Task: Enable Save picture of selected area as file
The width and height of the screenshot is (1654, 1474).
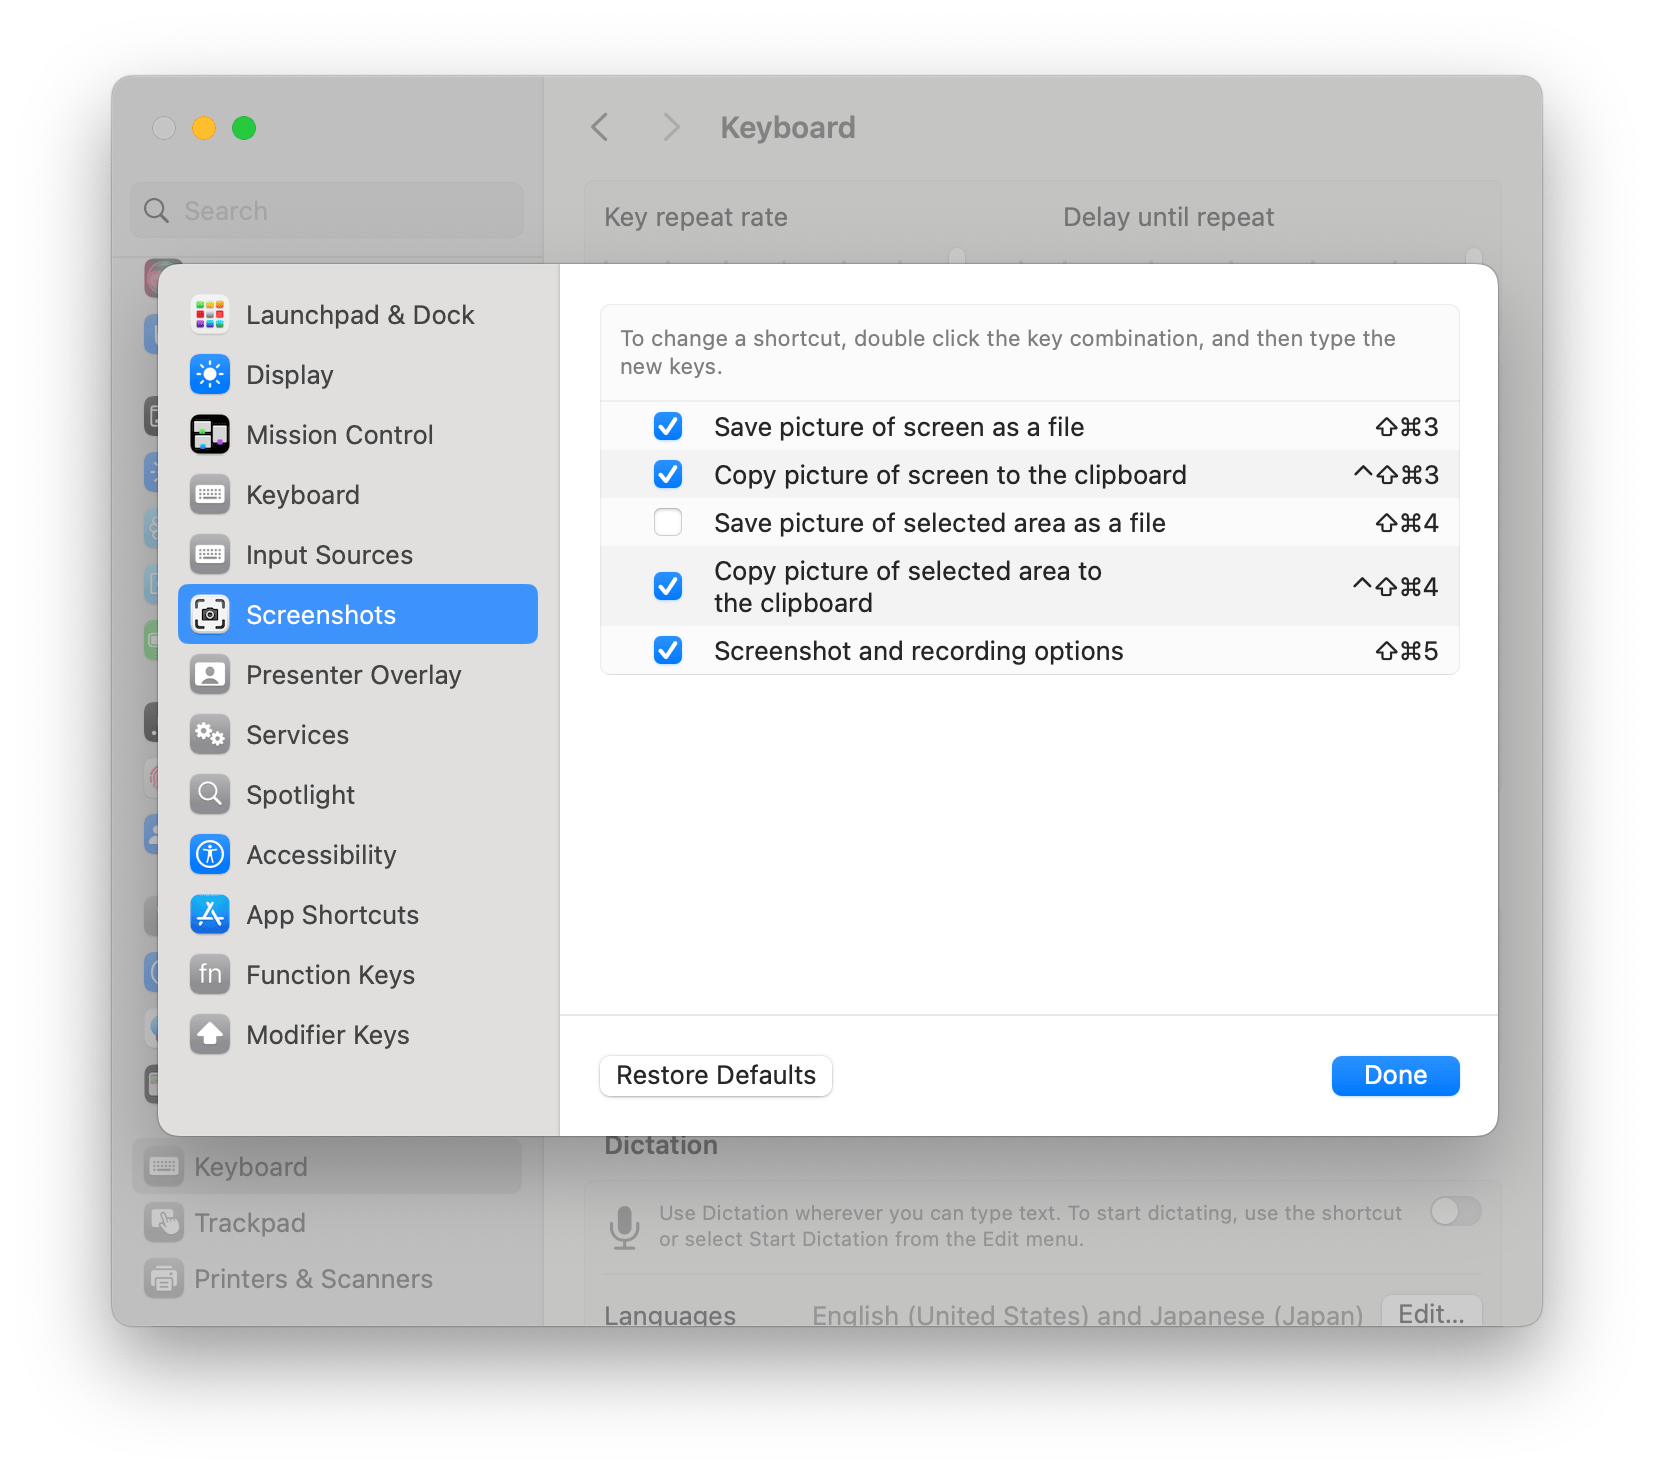Action: click(668, 522)
